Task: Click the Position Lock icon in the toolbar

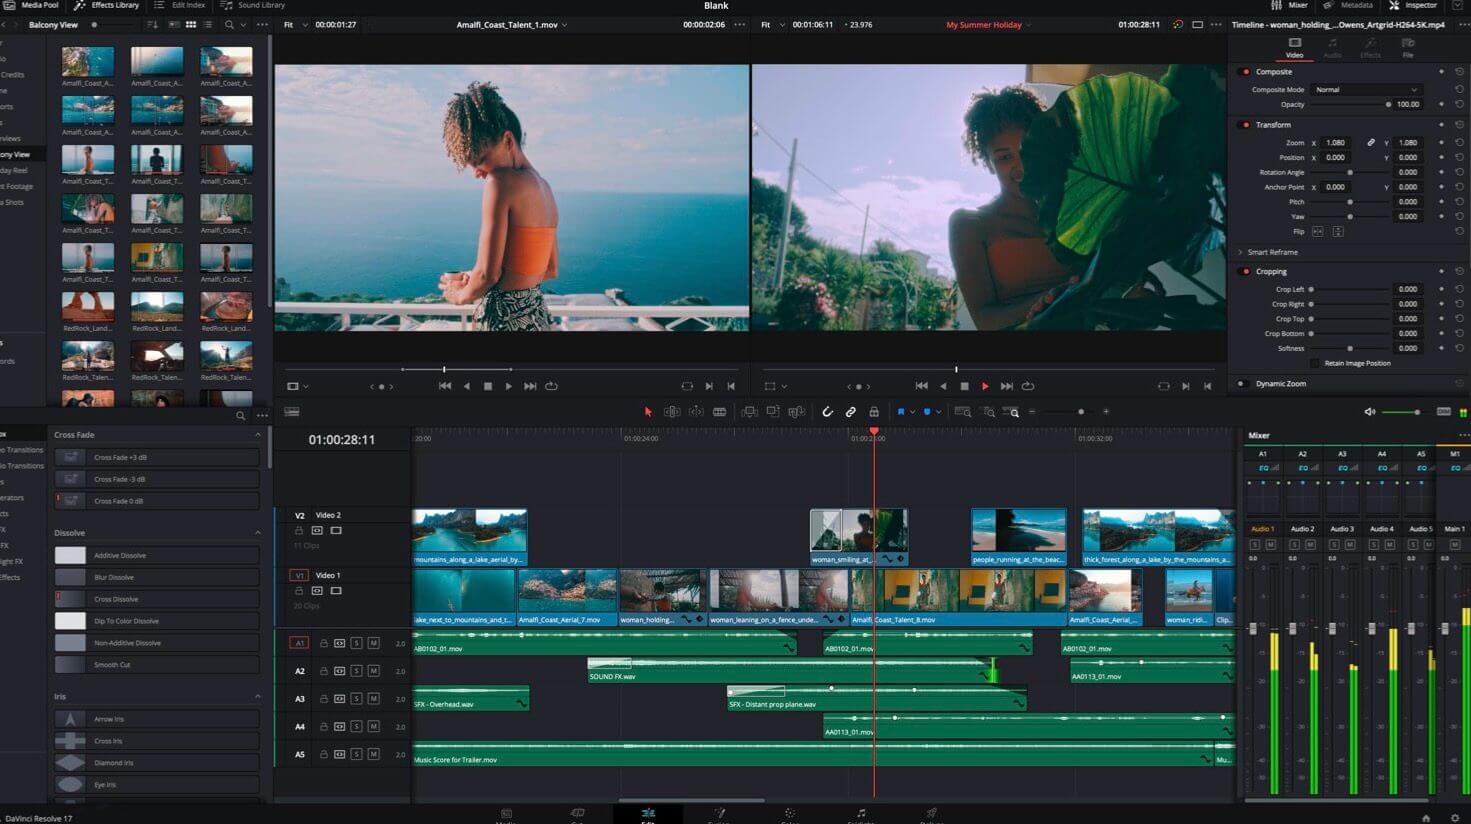Action: coord(873,412)
